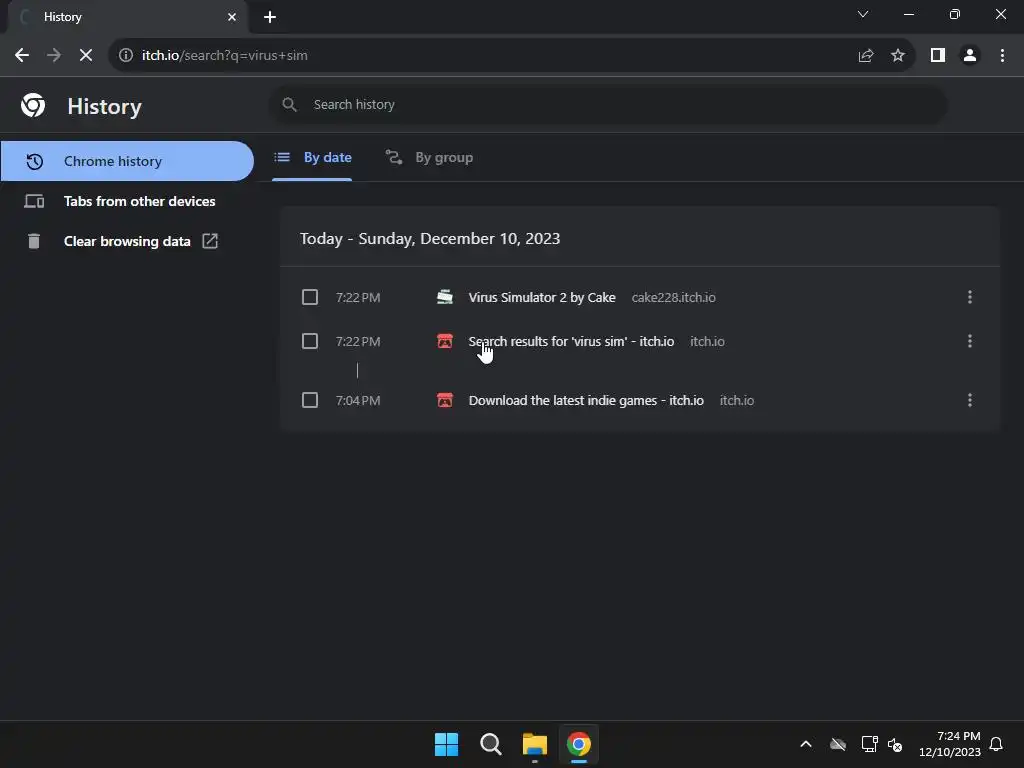This screenshot has width=1024, height=768.
Task: Open Windows taskbar search
Action: point(490,744)
